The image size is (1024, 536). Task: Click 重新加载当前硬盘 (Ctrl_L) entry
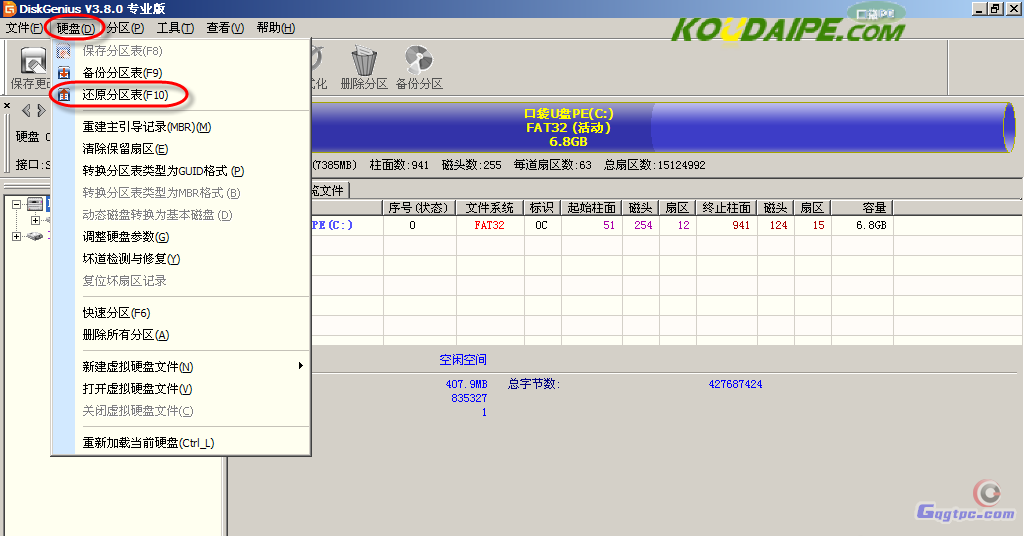click(148, 443)
